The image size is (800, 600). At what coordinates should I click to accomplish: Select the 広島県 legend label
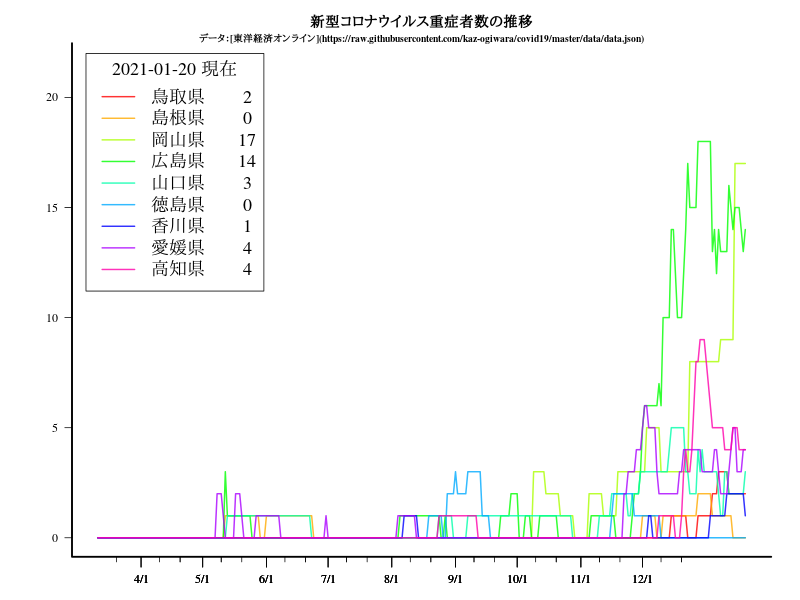pos(178,161)
